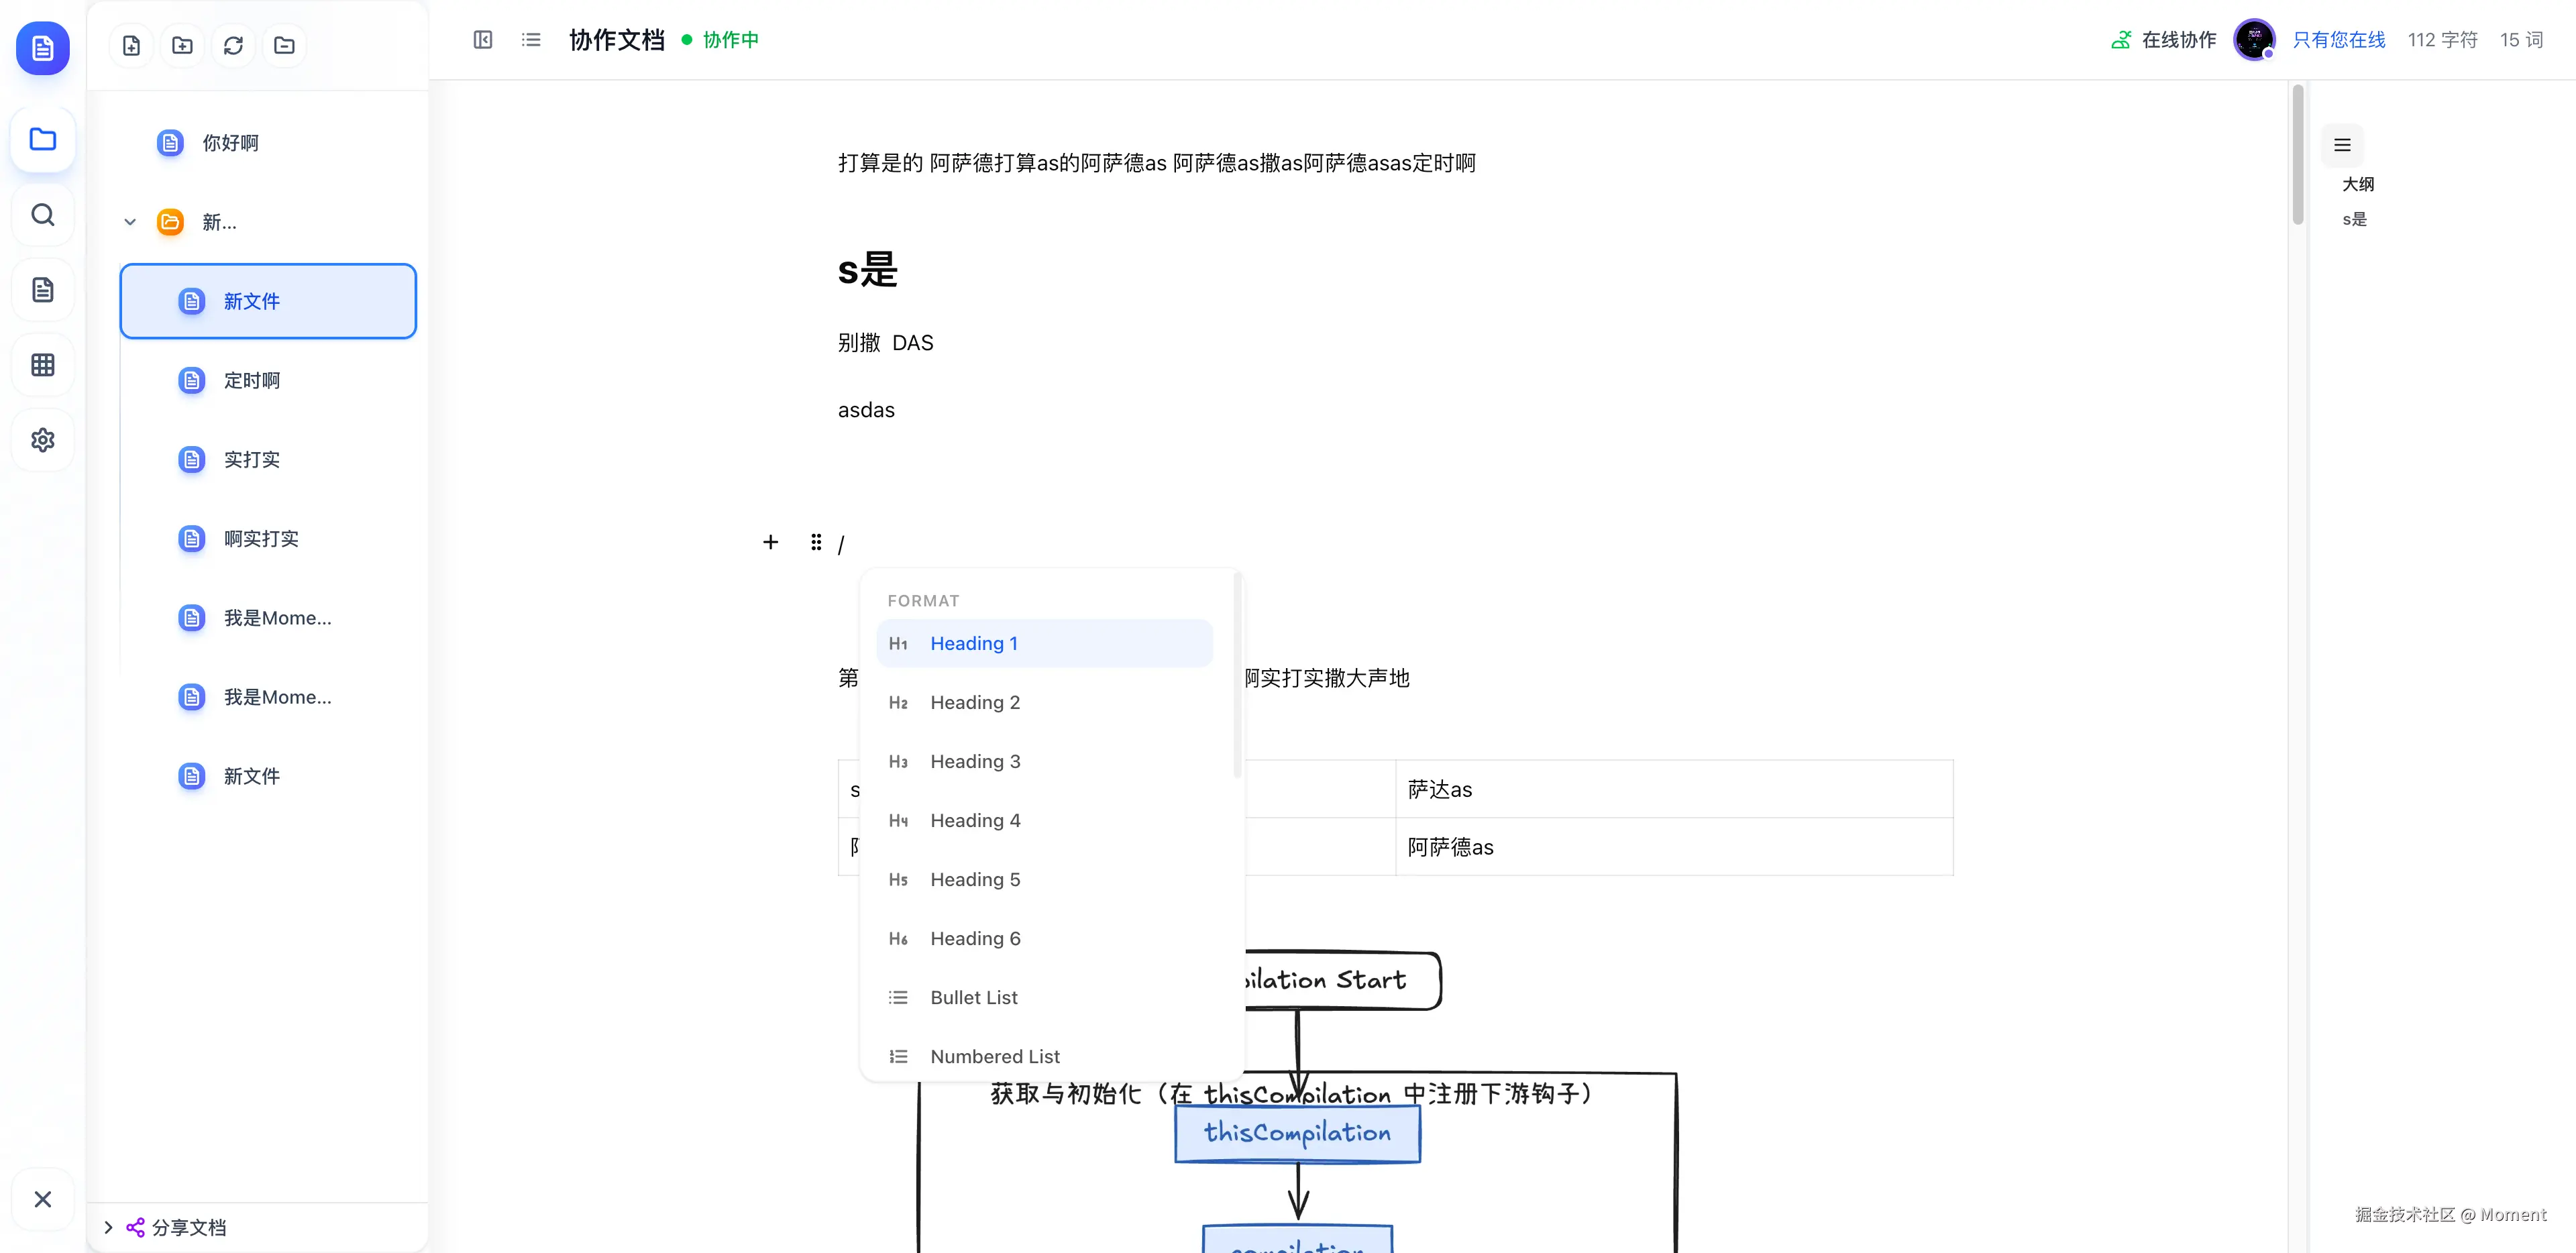This screenshot has height=1253, width=2576.
Task: Click the refresh icon in file toolbar
Action: click(x=233, y=45)
